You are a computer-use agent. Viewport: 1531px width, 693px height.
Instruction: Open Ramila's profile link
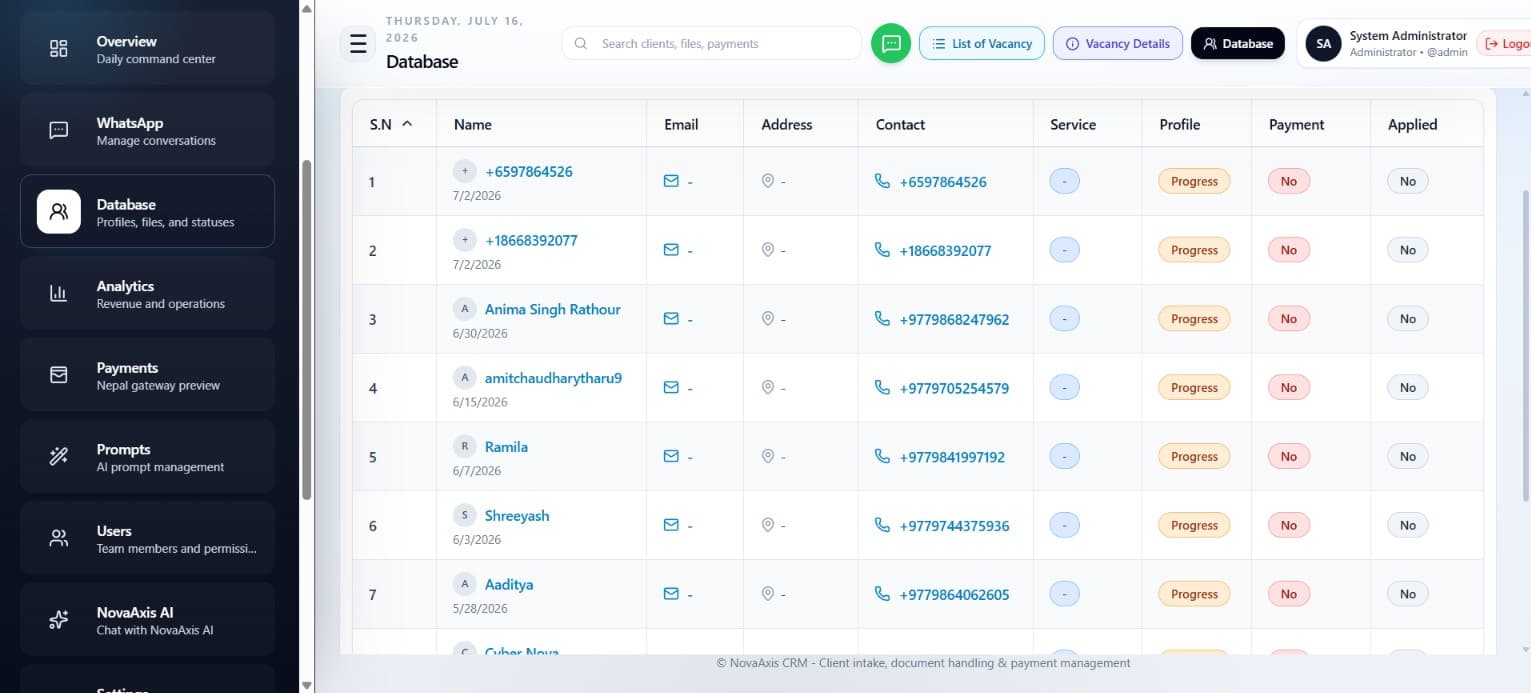pos(506,447)
